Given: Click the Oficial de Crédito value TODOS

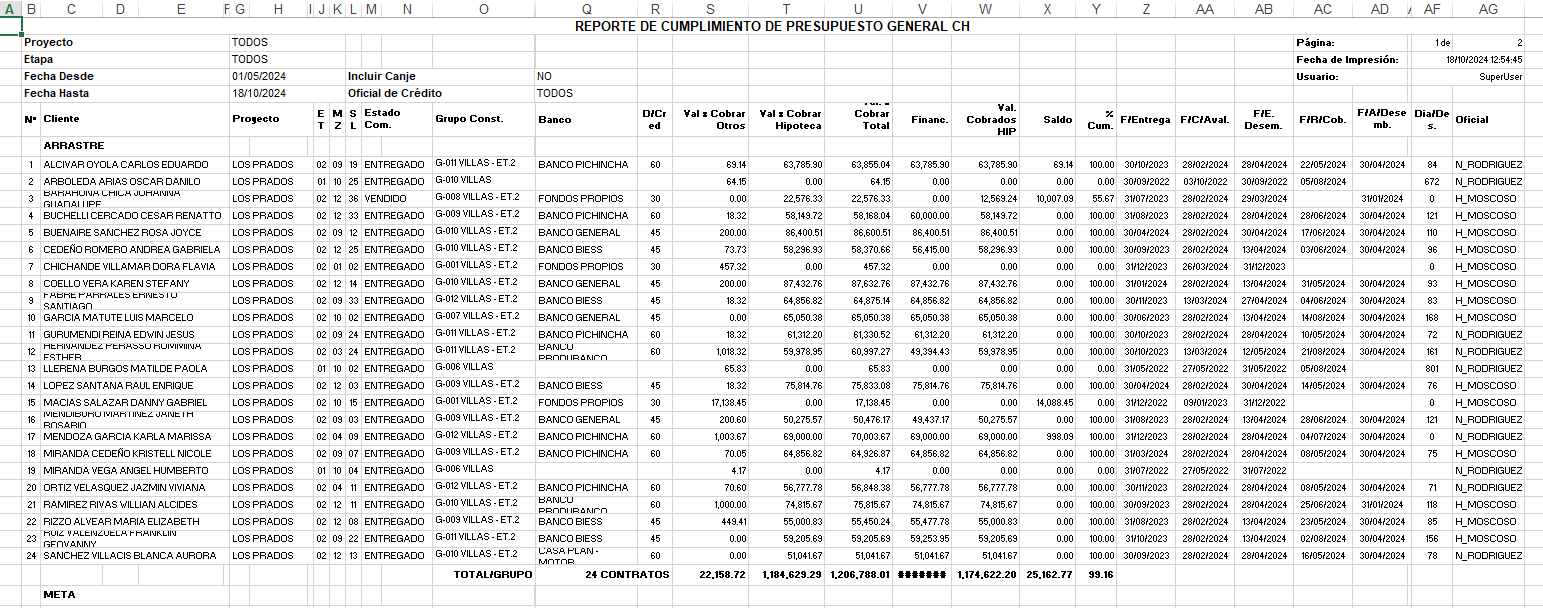Looking at the screenshot, I should 555,93.
